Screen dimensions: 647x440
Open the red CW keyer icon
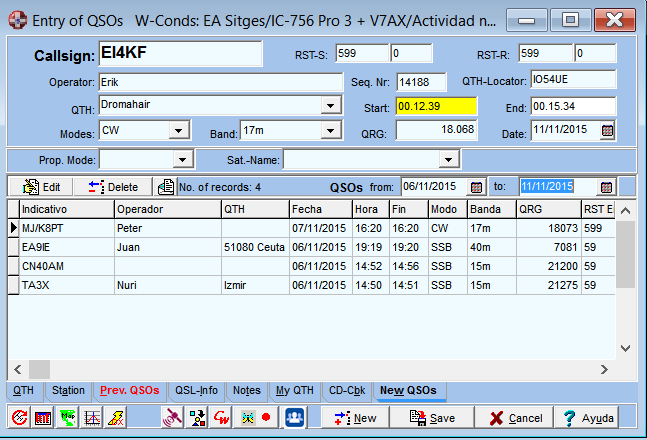(x=221, y=418)
